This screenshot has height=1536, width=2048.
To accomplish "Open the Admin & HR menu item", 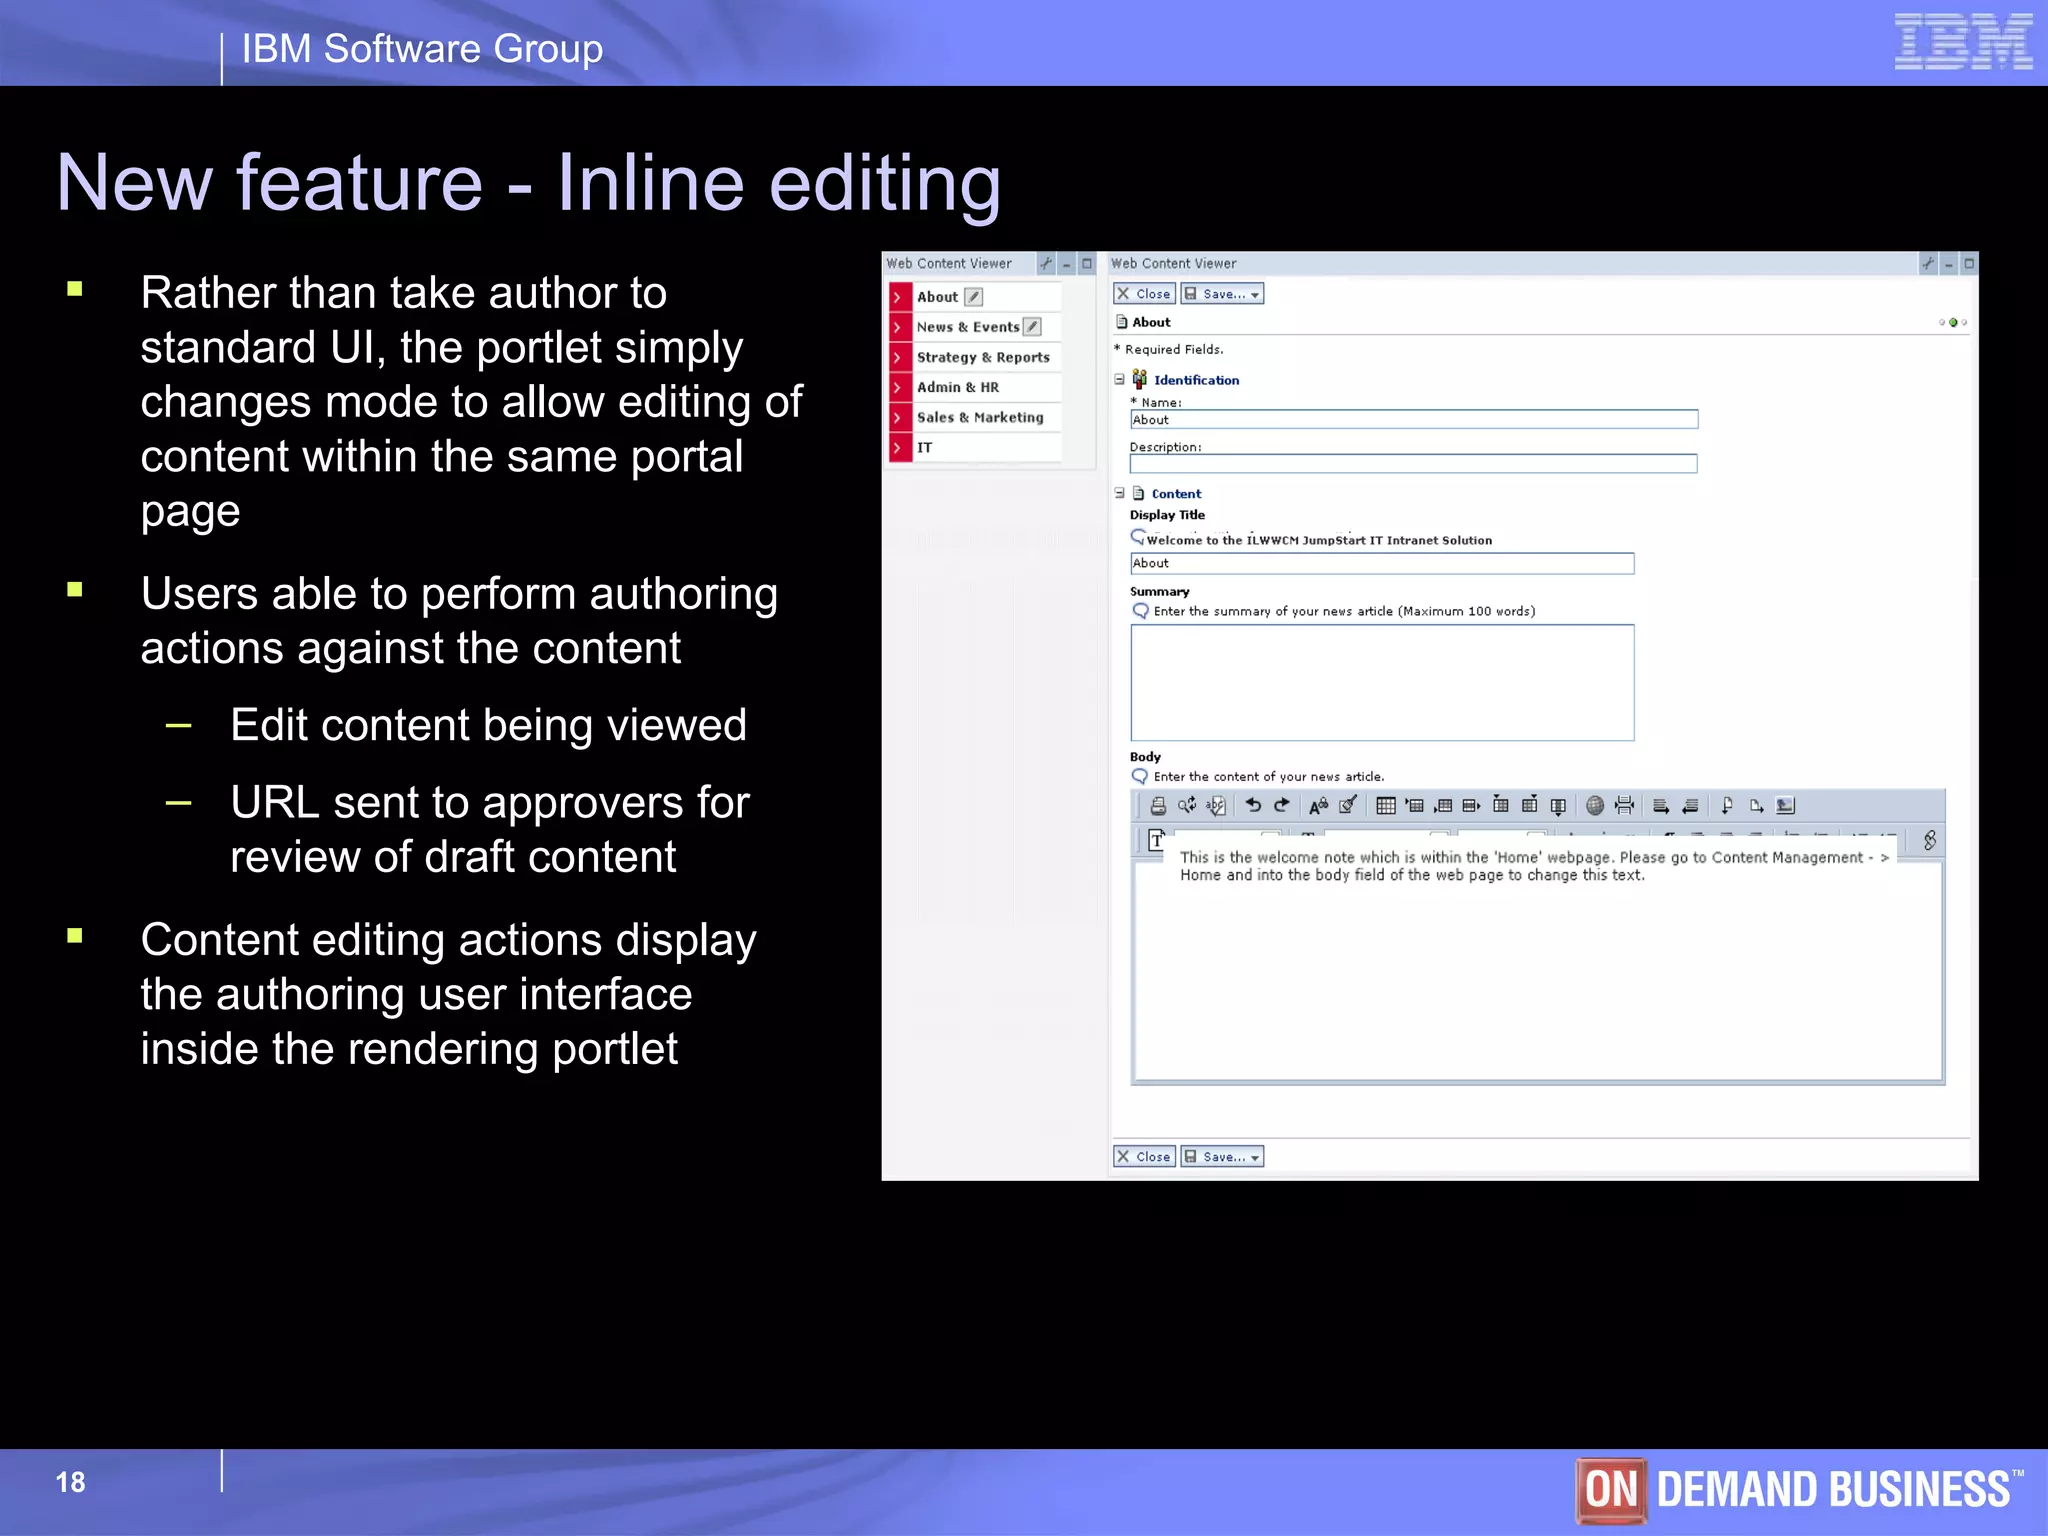I will point(957,387).
